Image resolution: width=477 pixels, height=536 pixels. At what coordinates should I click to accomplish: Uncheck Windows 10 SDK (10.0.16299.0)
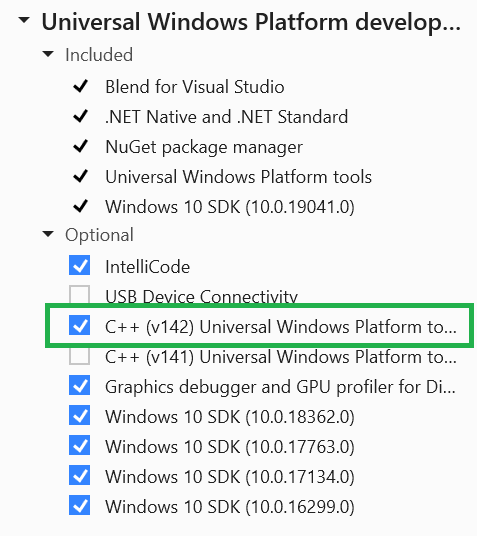[79, 505]
